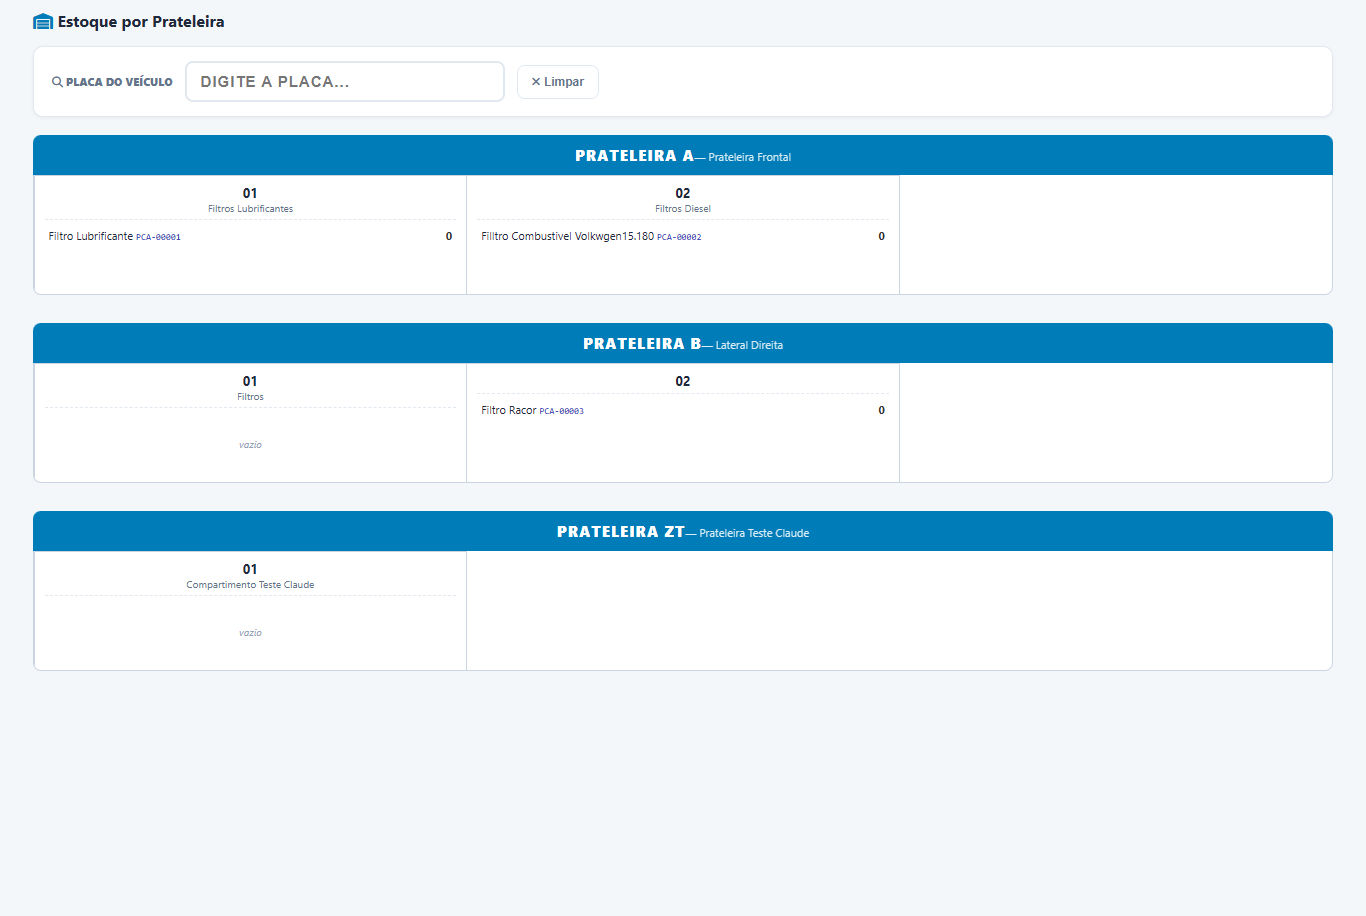Click the X icon on the Limpar button
The height and width of the screenshot is (916, 1366).
tap(536, 82)
